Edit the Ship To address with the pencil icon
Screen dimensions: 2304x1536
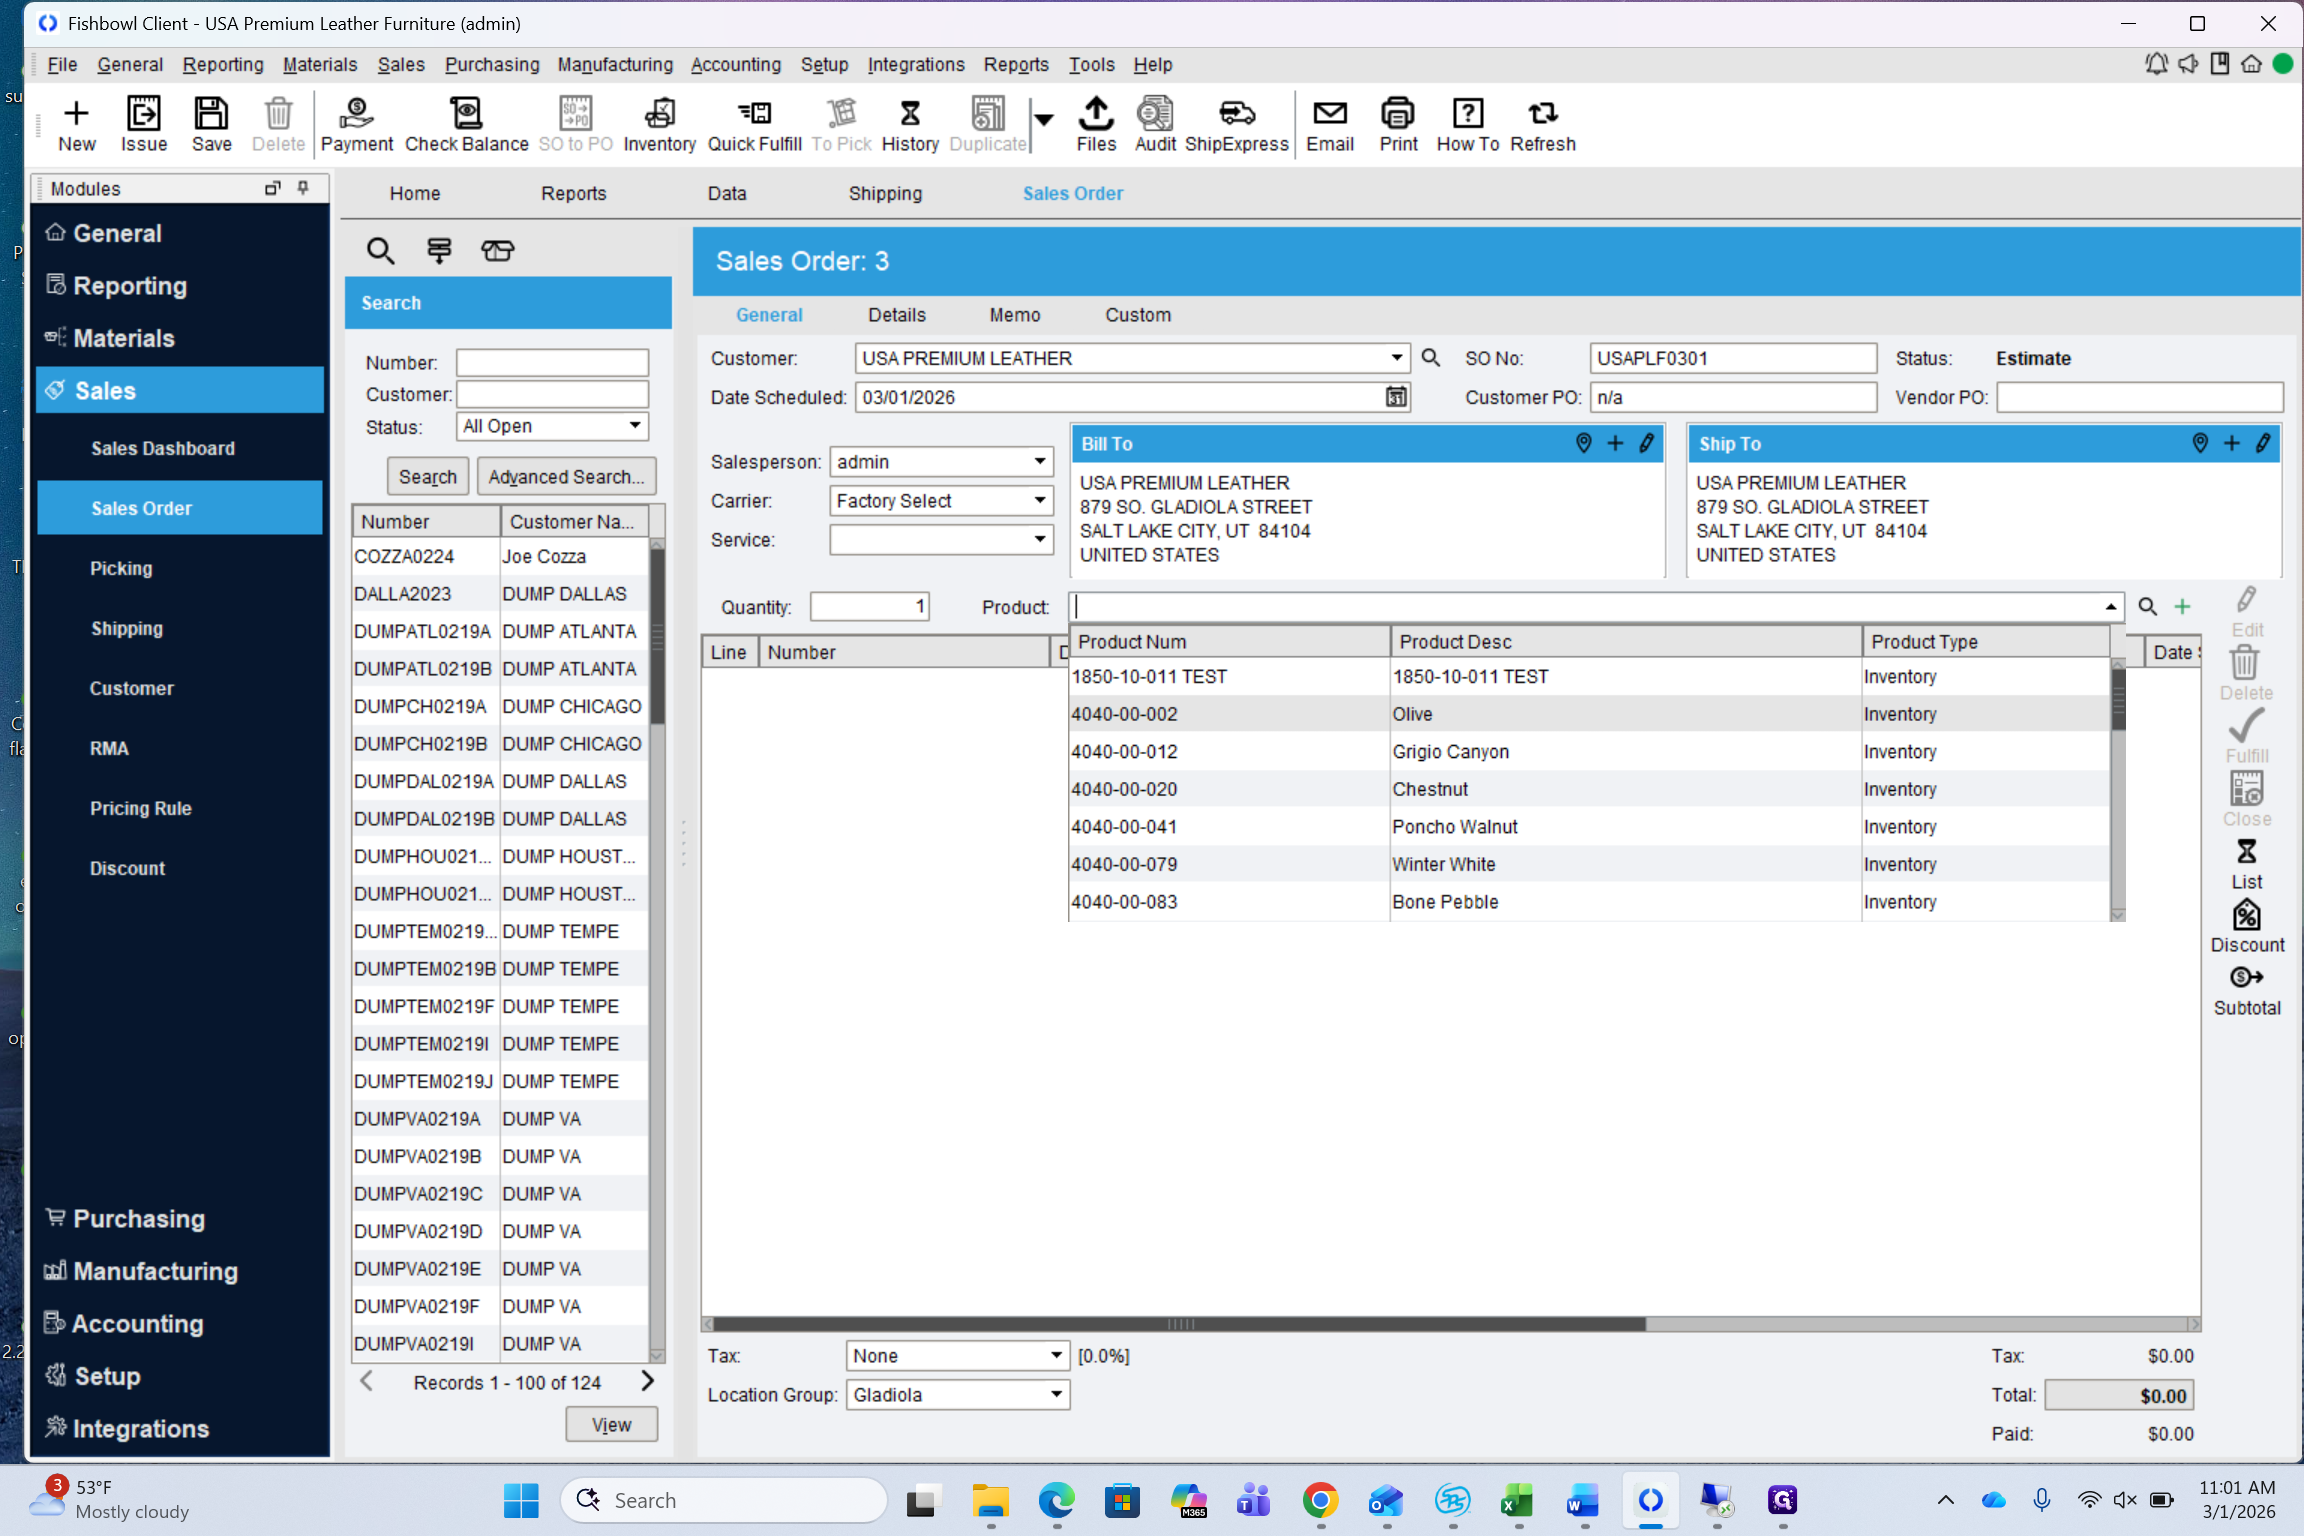[2263, 443]
